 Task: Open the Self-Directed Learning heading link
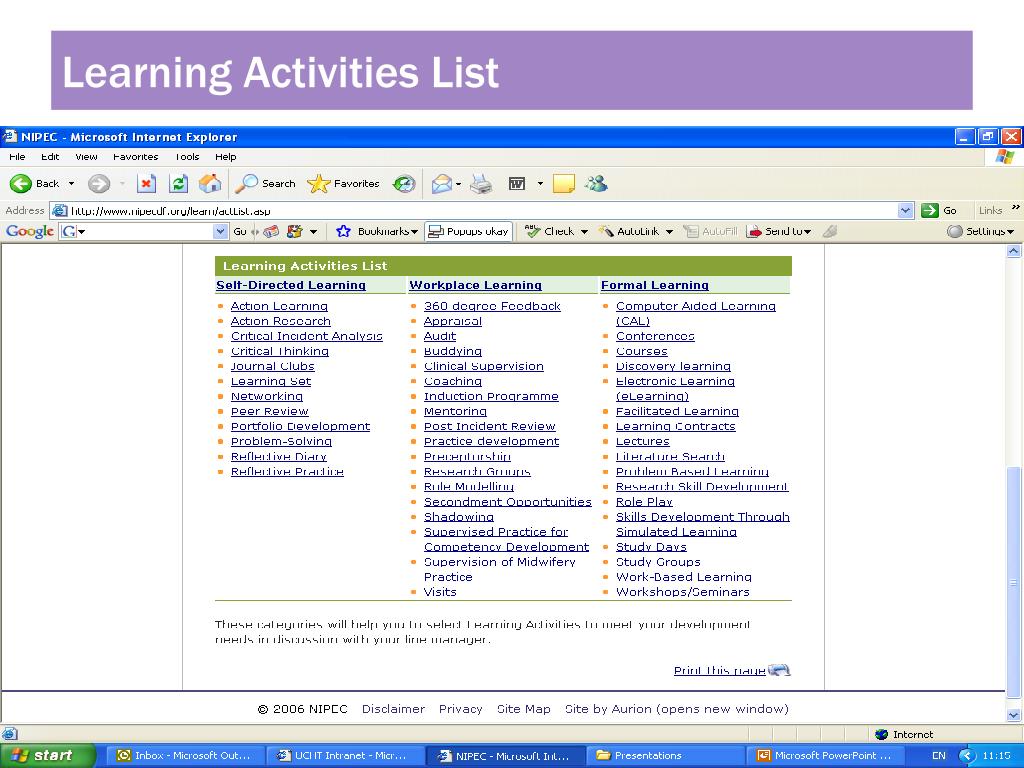(x=291, y=285)
